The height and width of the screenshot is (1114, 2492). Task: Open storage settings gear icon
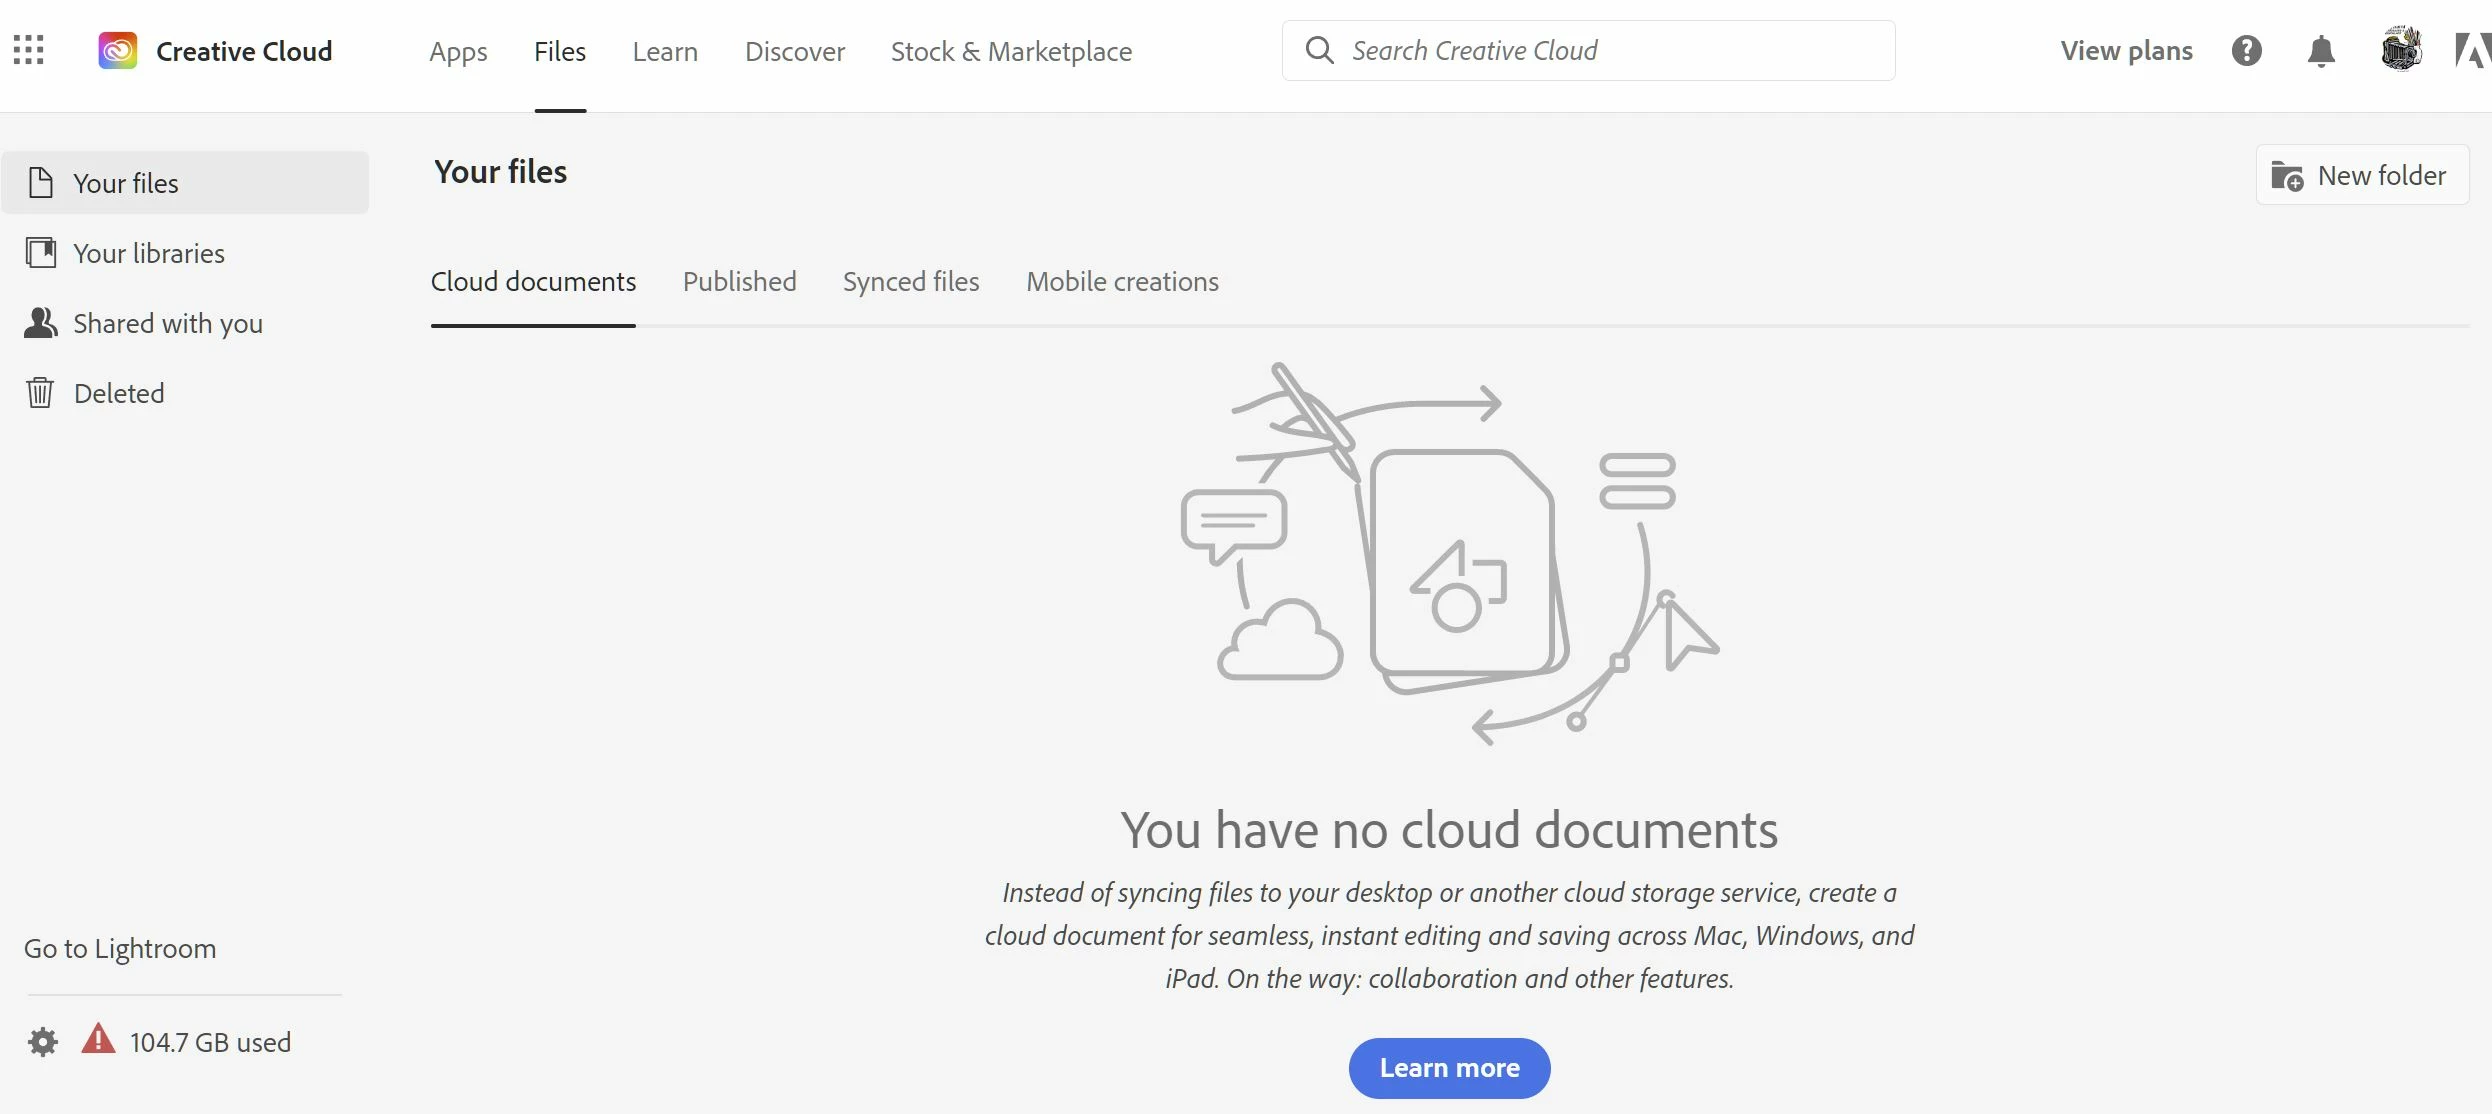click(x=43, y=1042)
